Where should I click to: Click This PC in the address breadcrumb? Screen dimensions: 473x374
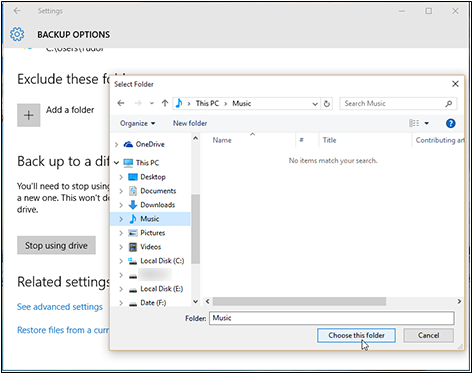coord(207,103)
